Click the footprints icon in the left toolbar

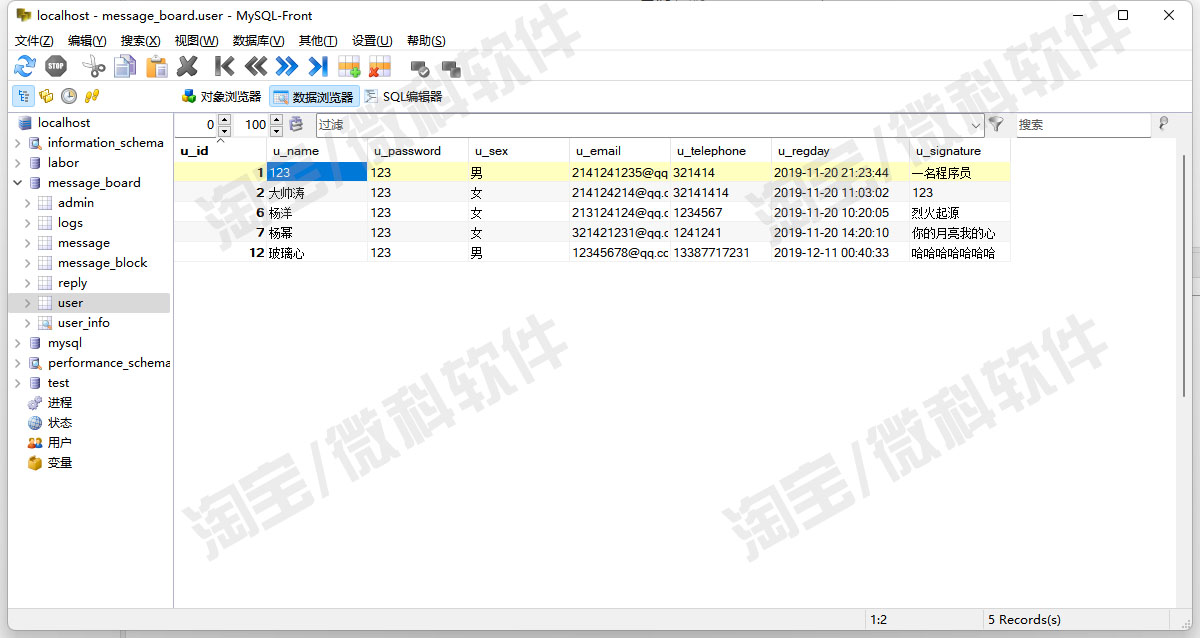(92, 96)
